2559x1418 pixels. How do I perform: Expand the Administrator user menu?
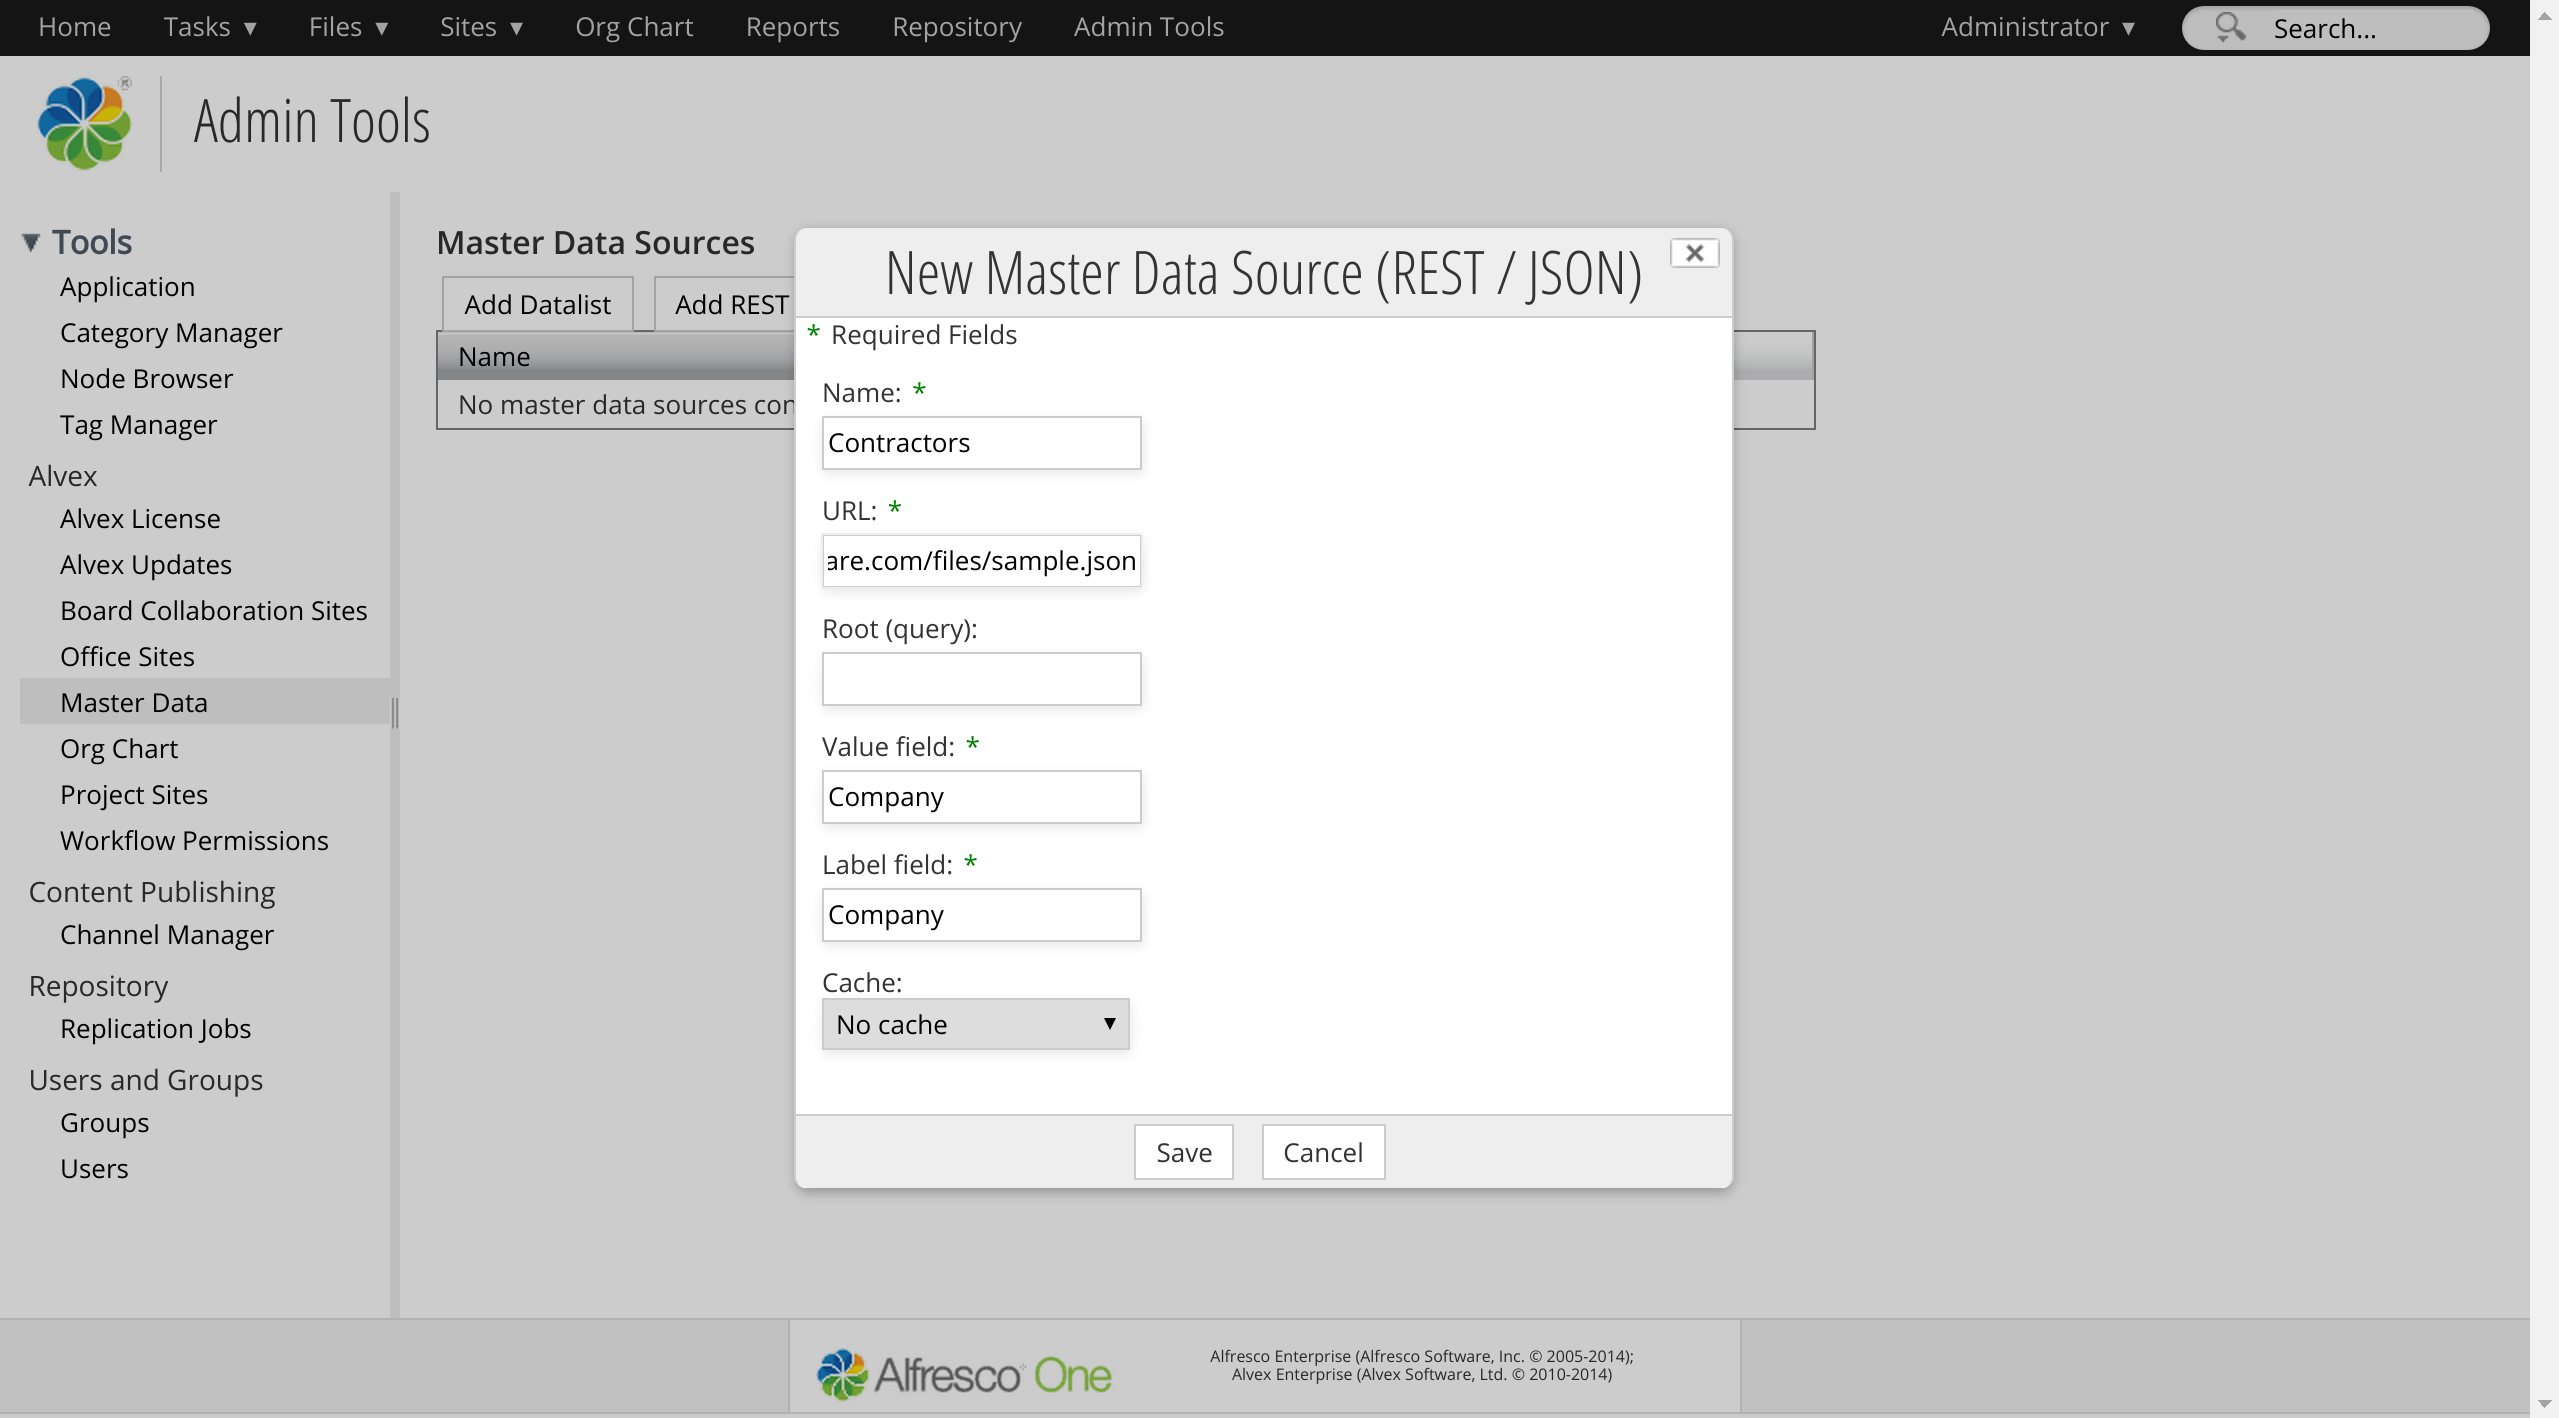pos(2037,27)
